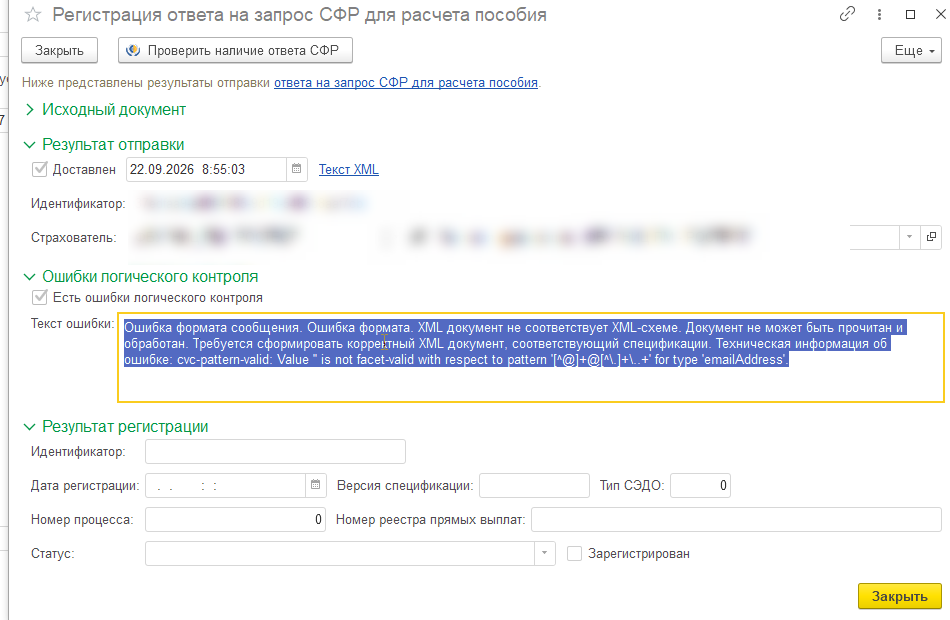Viewport: 950px width, 620px height.
Task: Open the Статус dropdown list
Action: [544, 553]
